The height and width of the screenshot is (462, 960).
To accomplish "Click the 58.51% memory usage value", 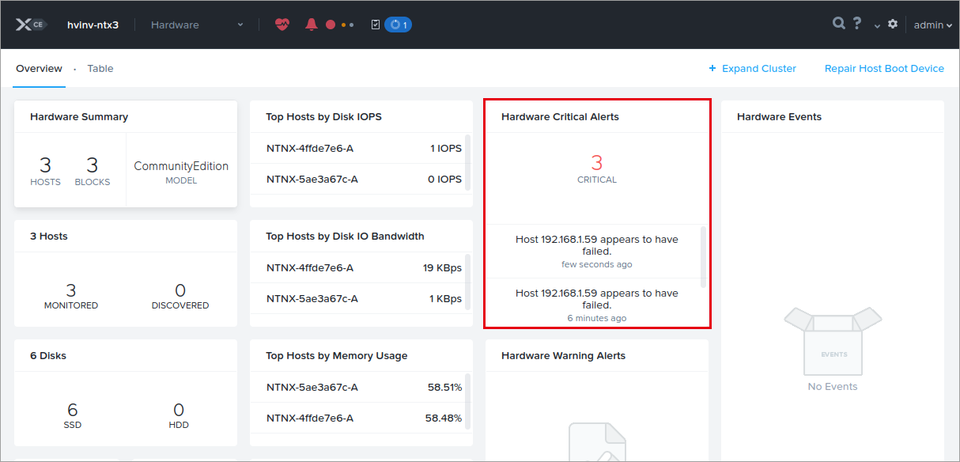I will click(x=444, y=387).
